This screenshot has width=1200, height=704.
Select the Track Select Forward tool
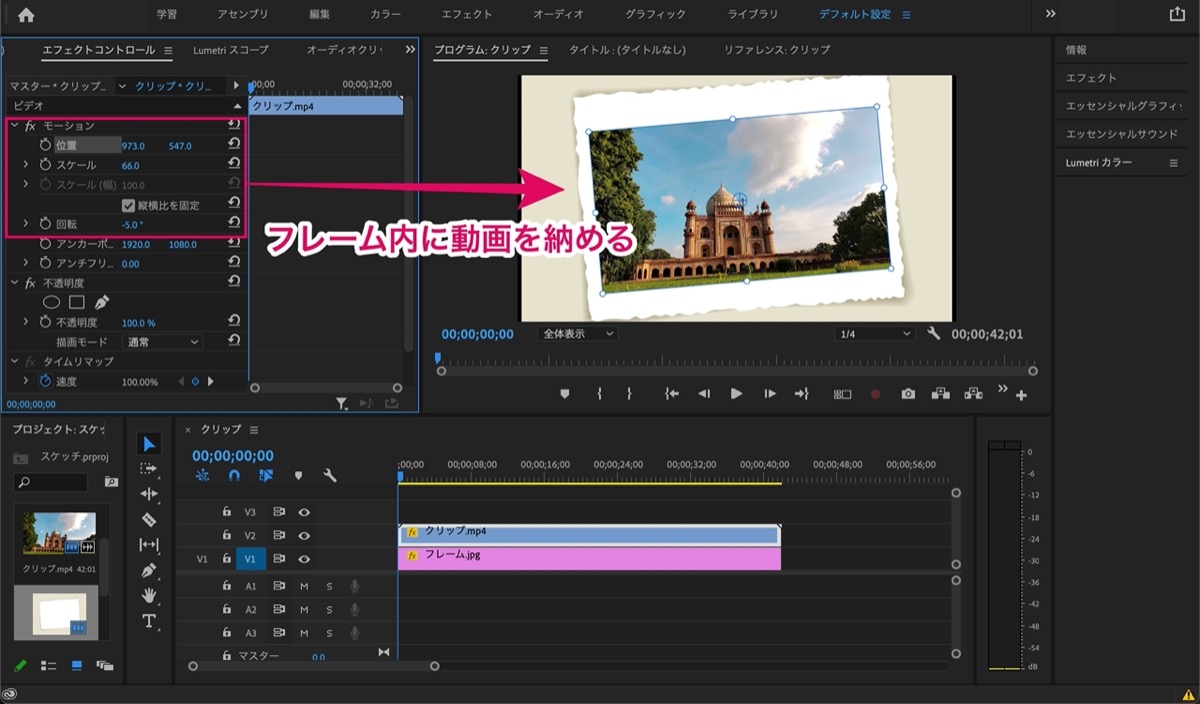click(149, 469)
